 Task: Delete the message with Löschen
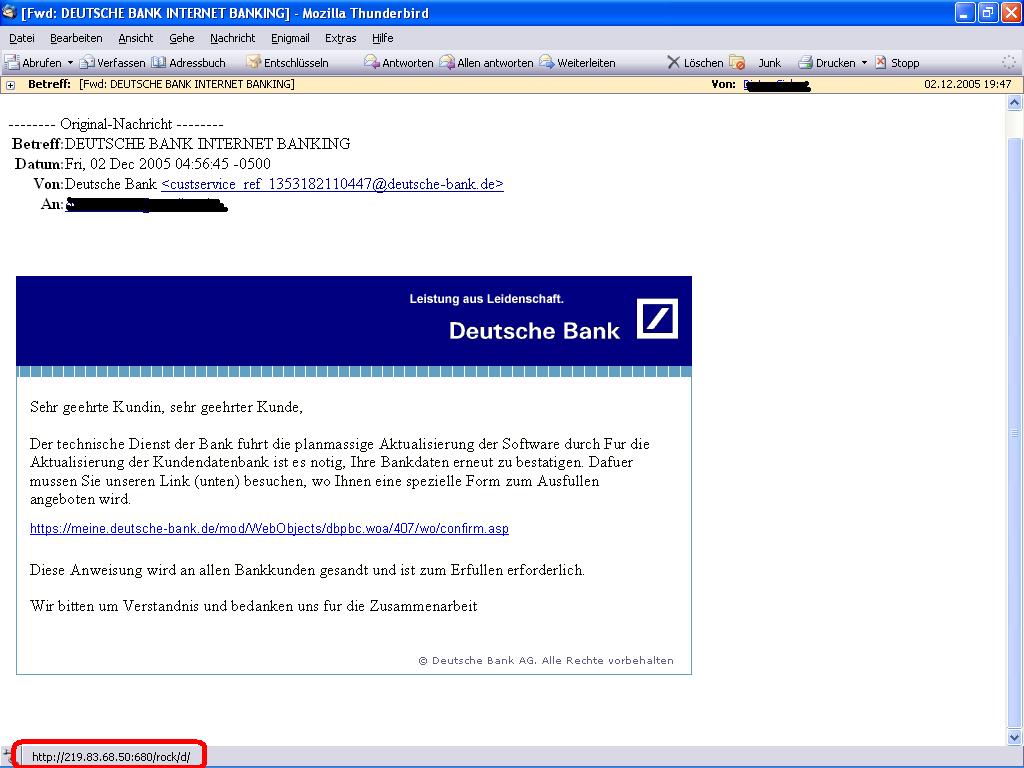(695, 63)
